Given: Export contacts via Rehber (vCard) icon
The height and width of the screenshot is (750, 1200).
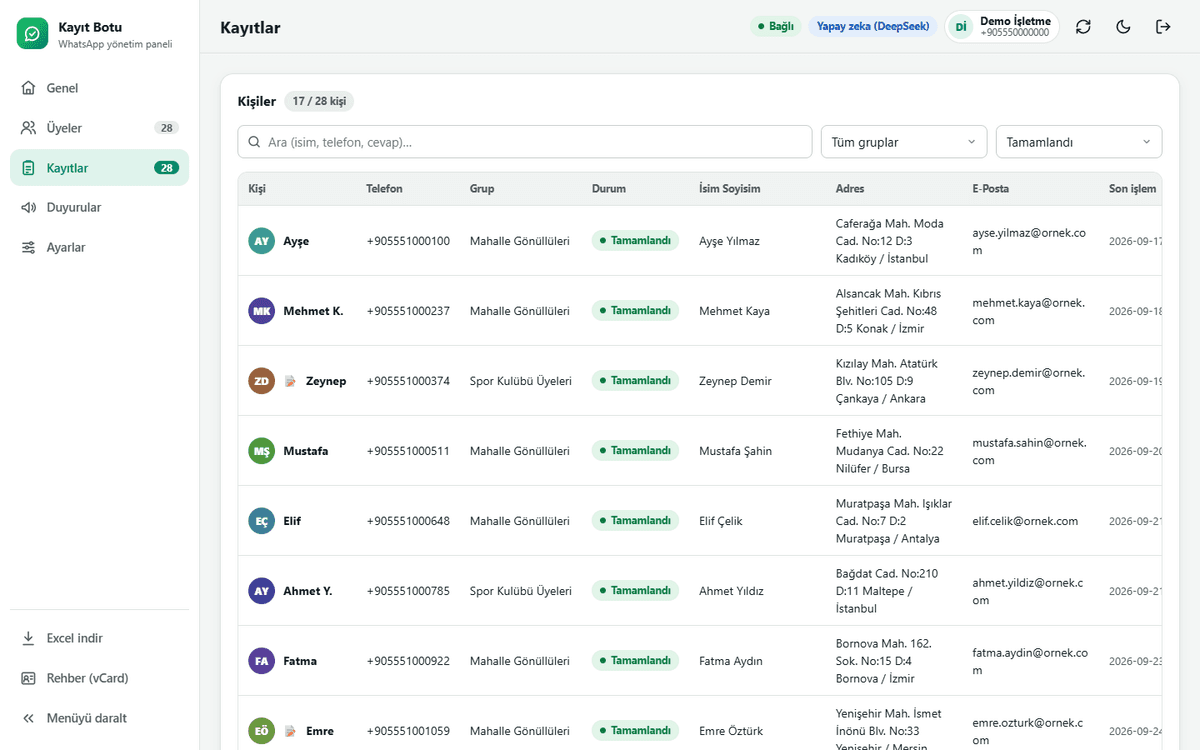Looking at the screenshot, I should (x=29, y=678).
